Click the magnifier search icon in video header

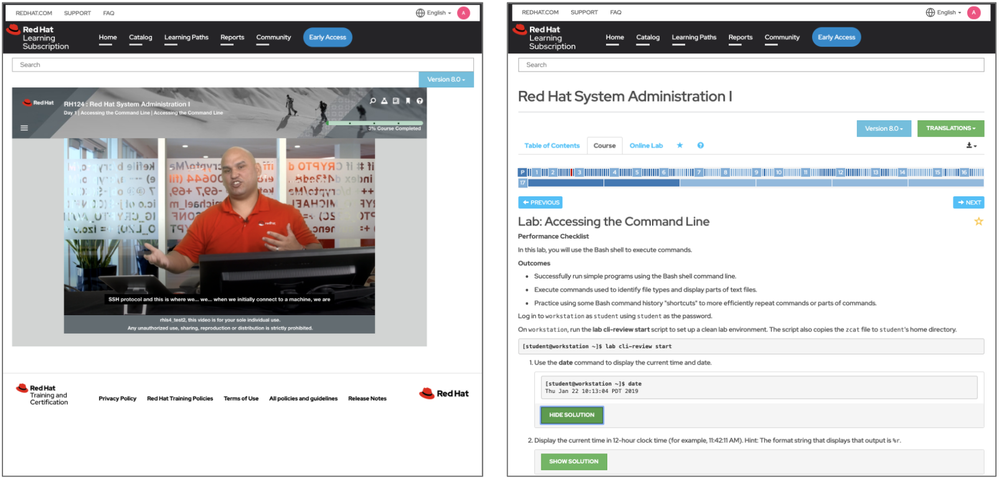pyautogui.click(x=373, y=101)
